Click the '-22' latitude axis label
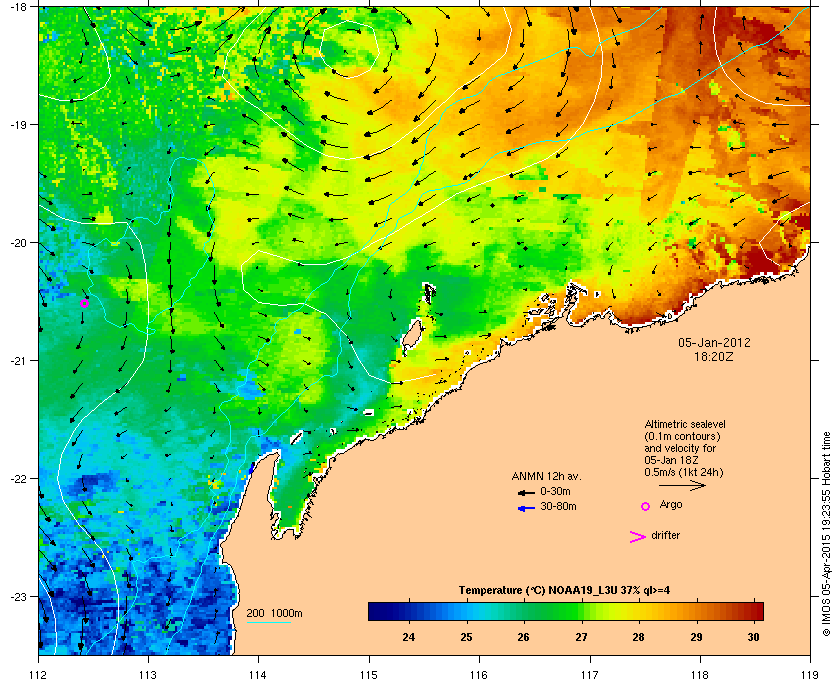The height and width of the screenshot is (680, 840). pyautogui.click(x=18, y=479)
